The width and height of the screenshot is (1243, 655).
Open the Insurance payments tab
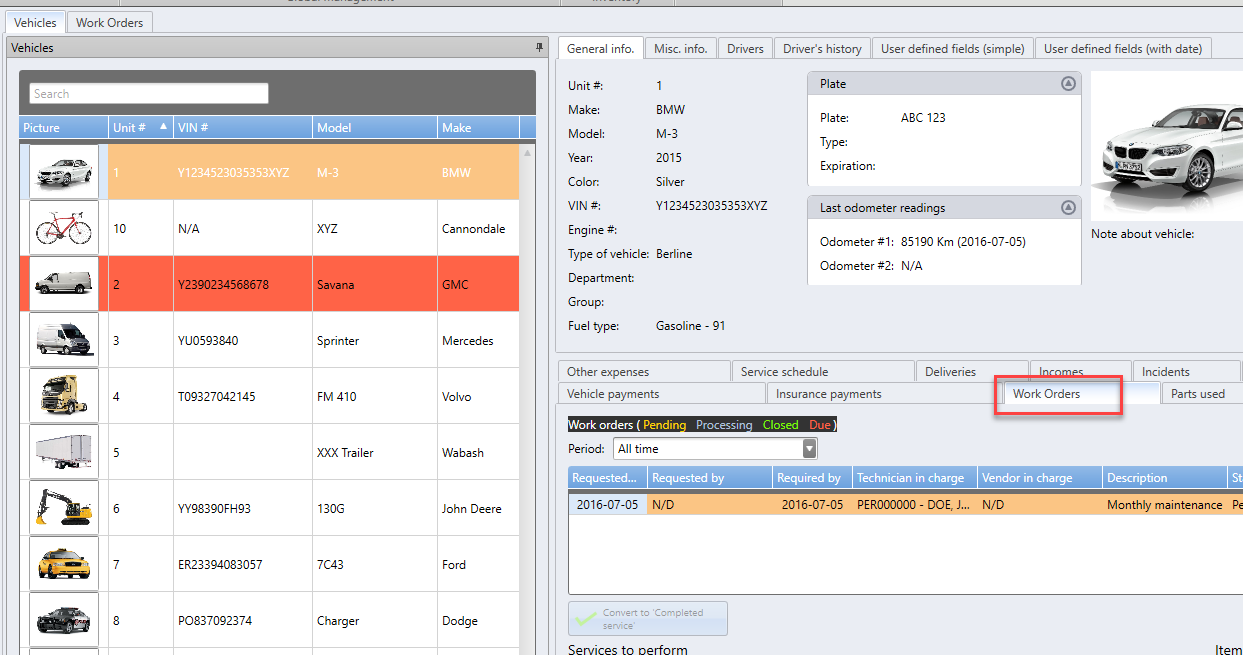pyautogui.click(x=884, y=393)
